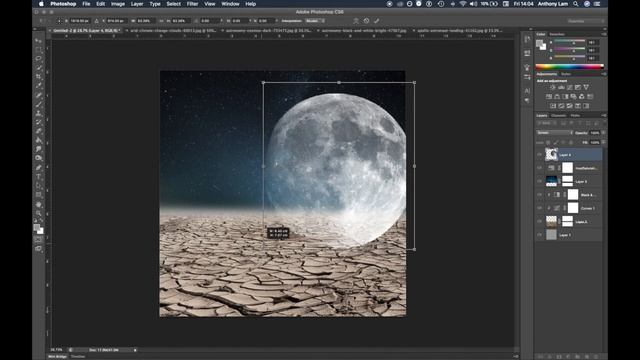The image size is (640, 360).
Task: Select the Zoom tool
Action: [x=38, y=213]
